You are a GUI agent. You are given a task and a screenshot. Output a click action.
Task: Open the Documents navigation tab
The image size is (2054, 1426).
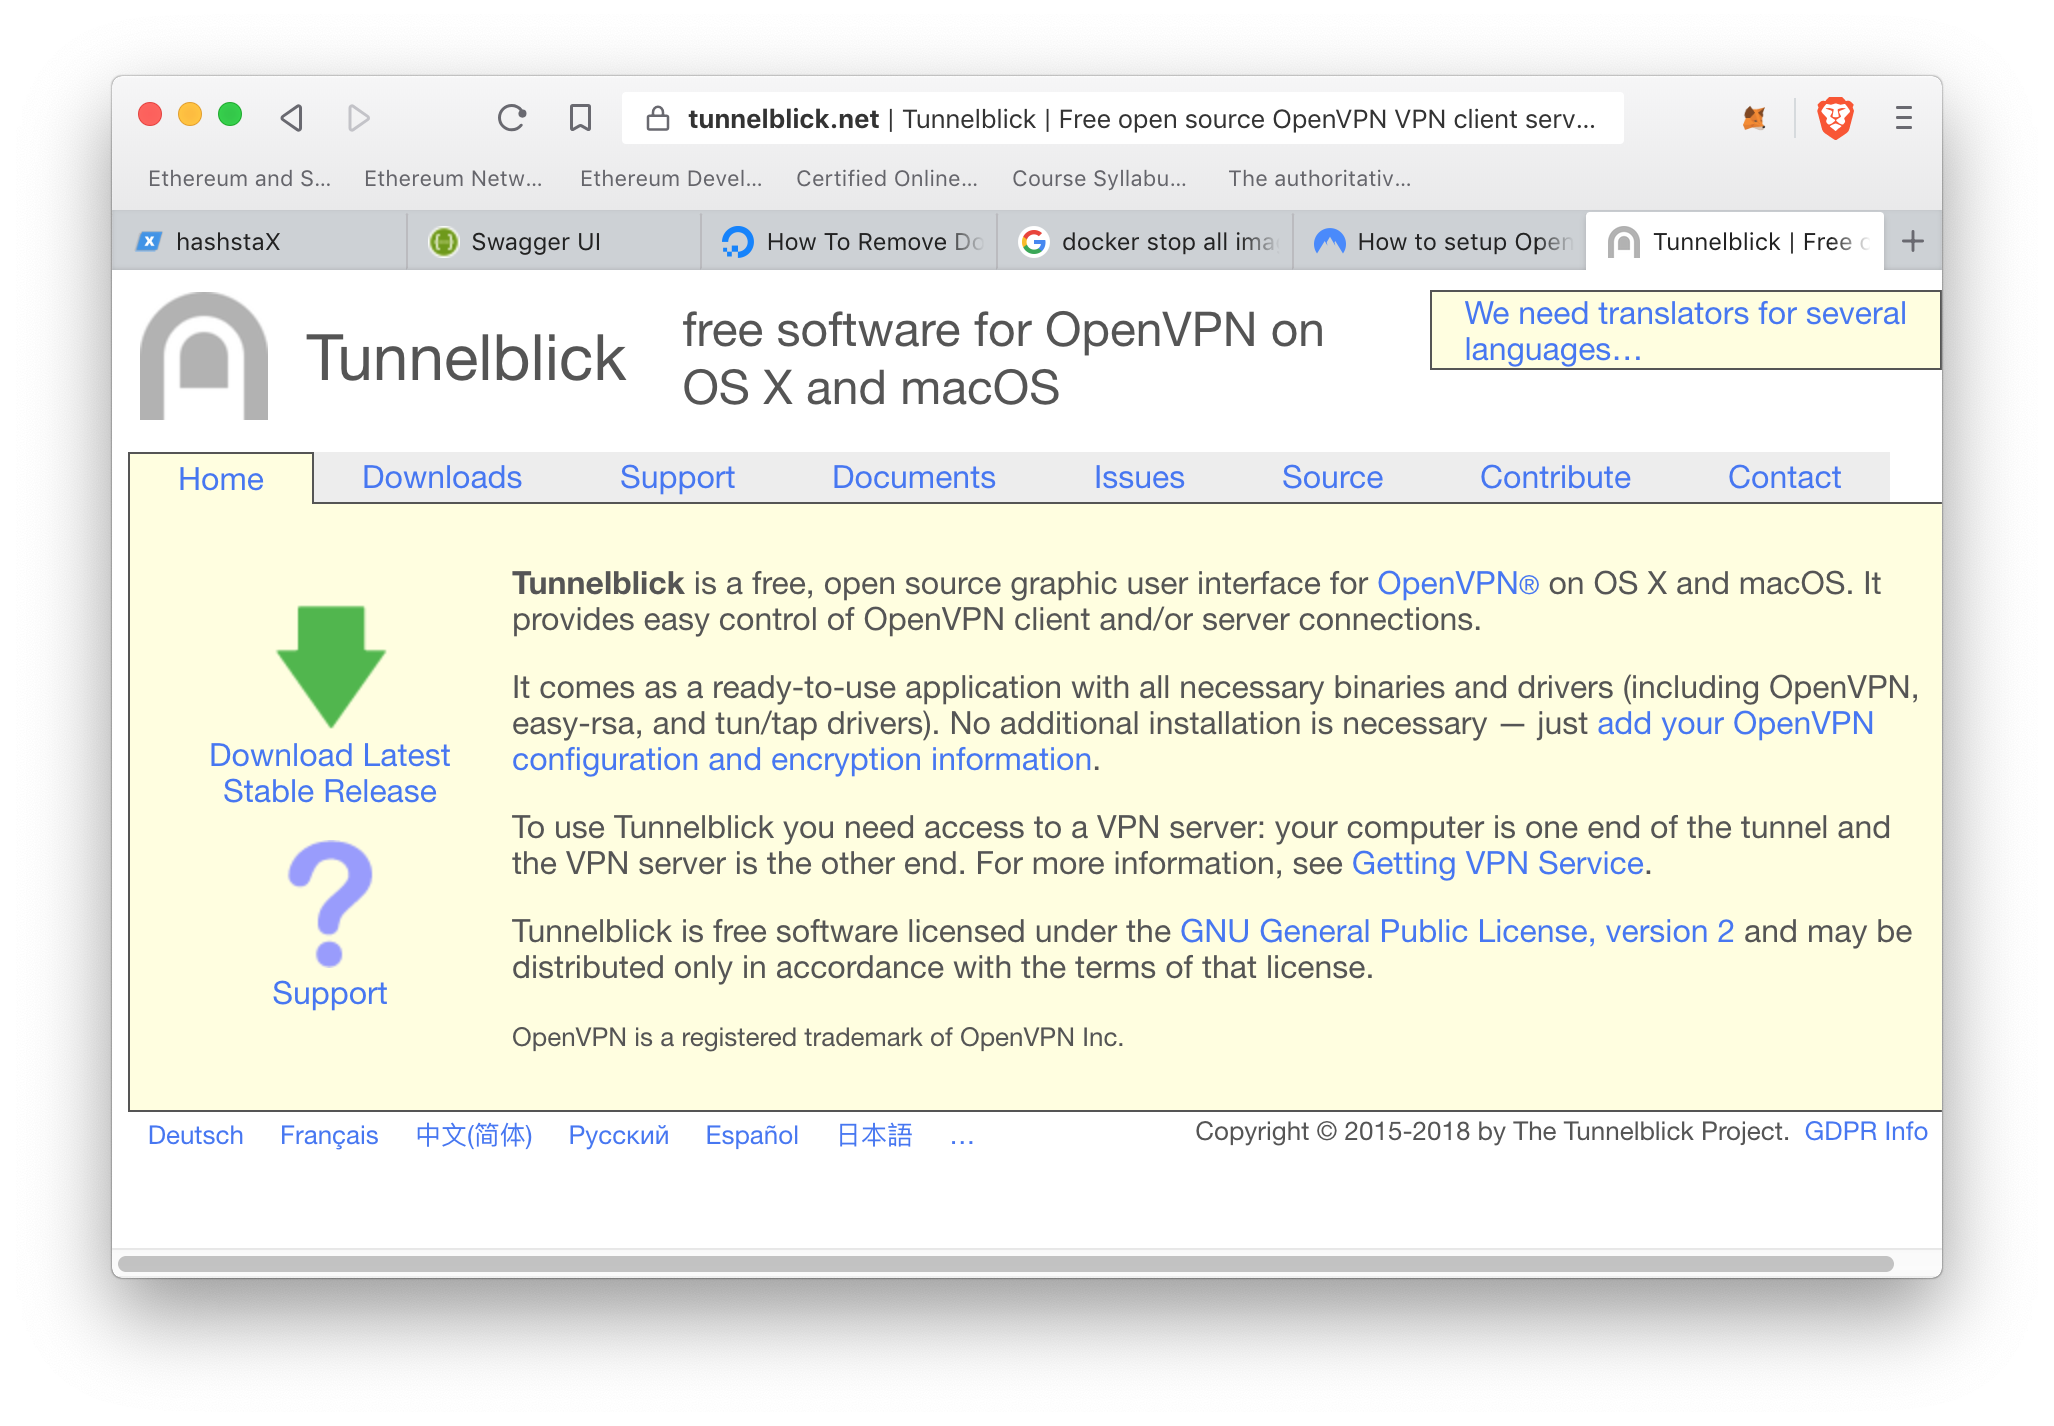pyautogui.click(x=913, y=477)
